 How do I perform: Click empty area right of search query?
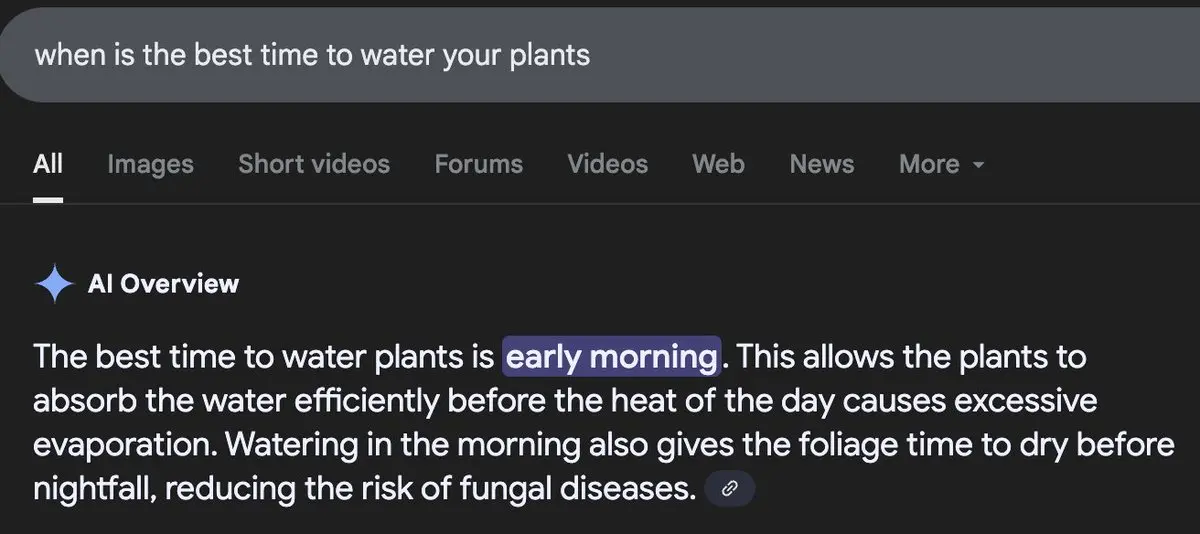[890, 54]
